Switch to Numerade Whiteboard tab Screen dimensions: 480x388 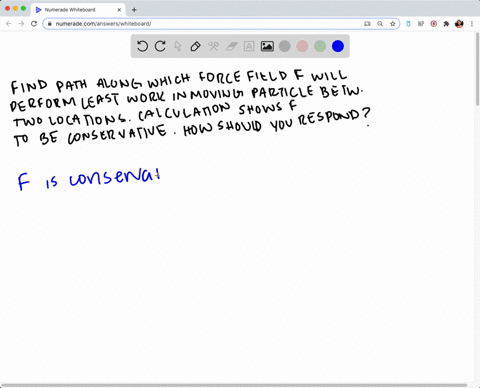(78, 10)
